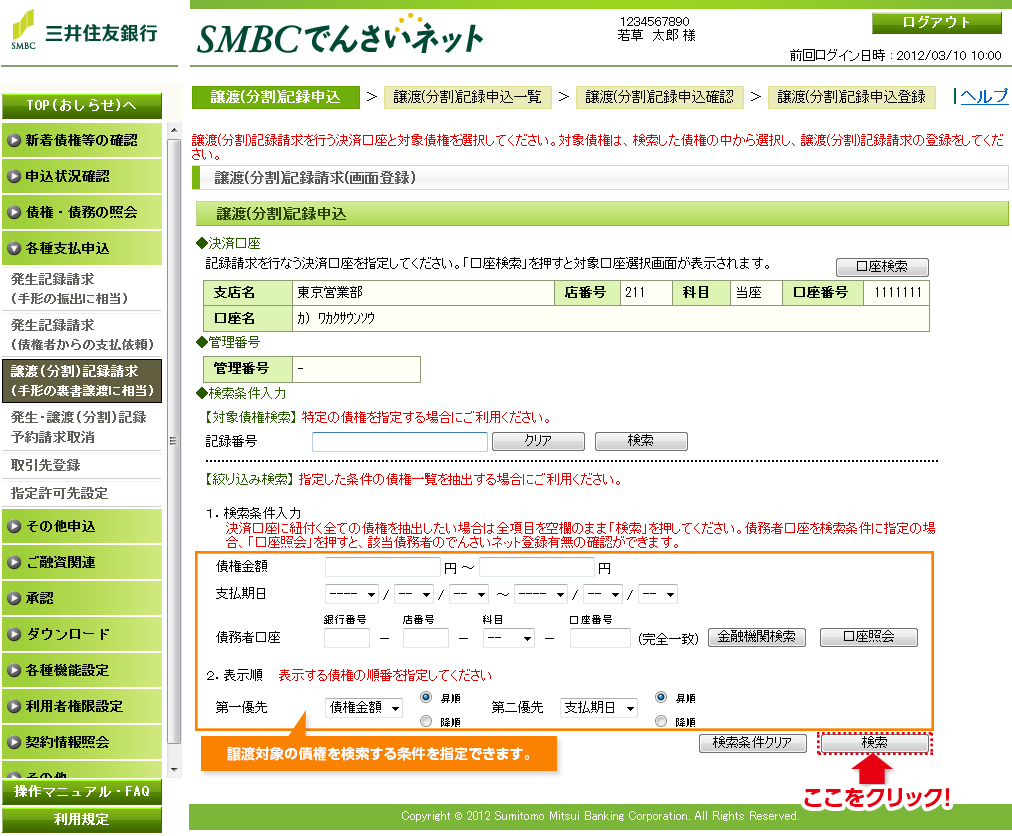Open 支払期日 start year dropdown

coord(352,594)
